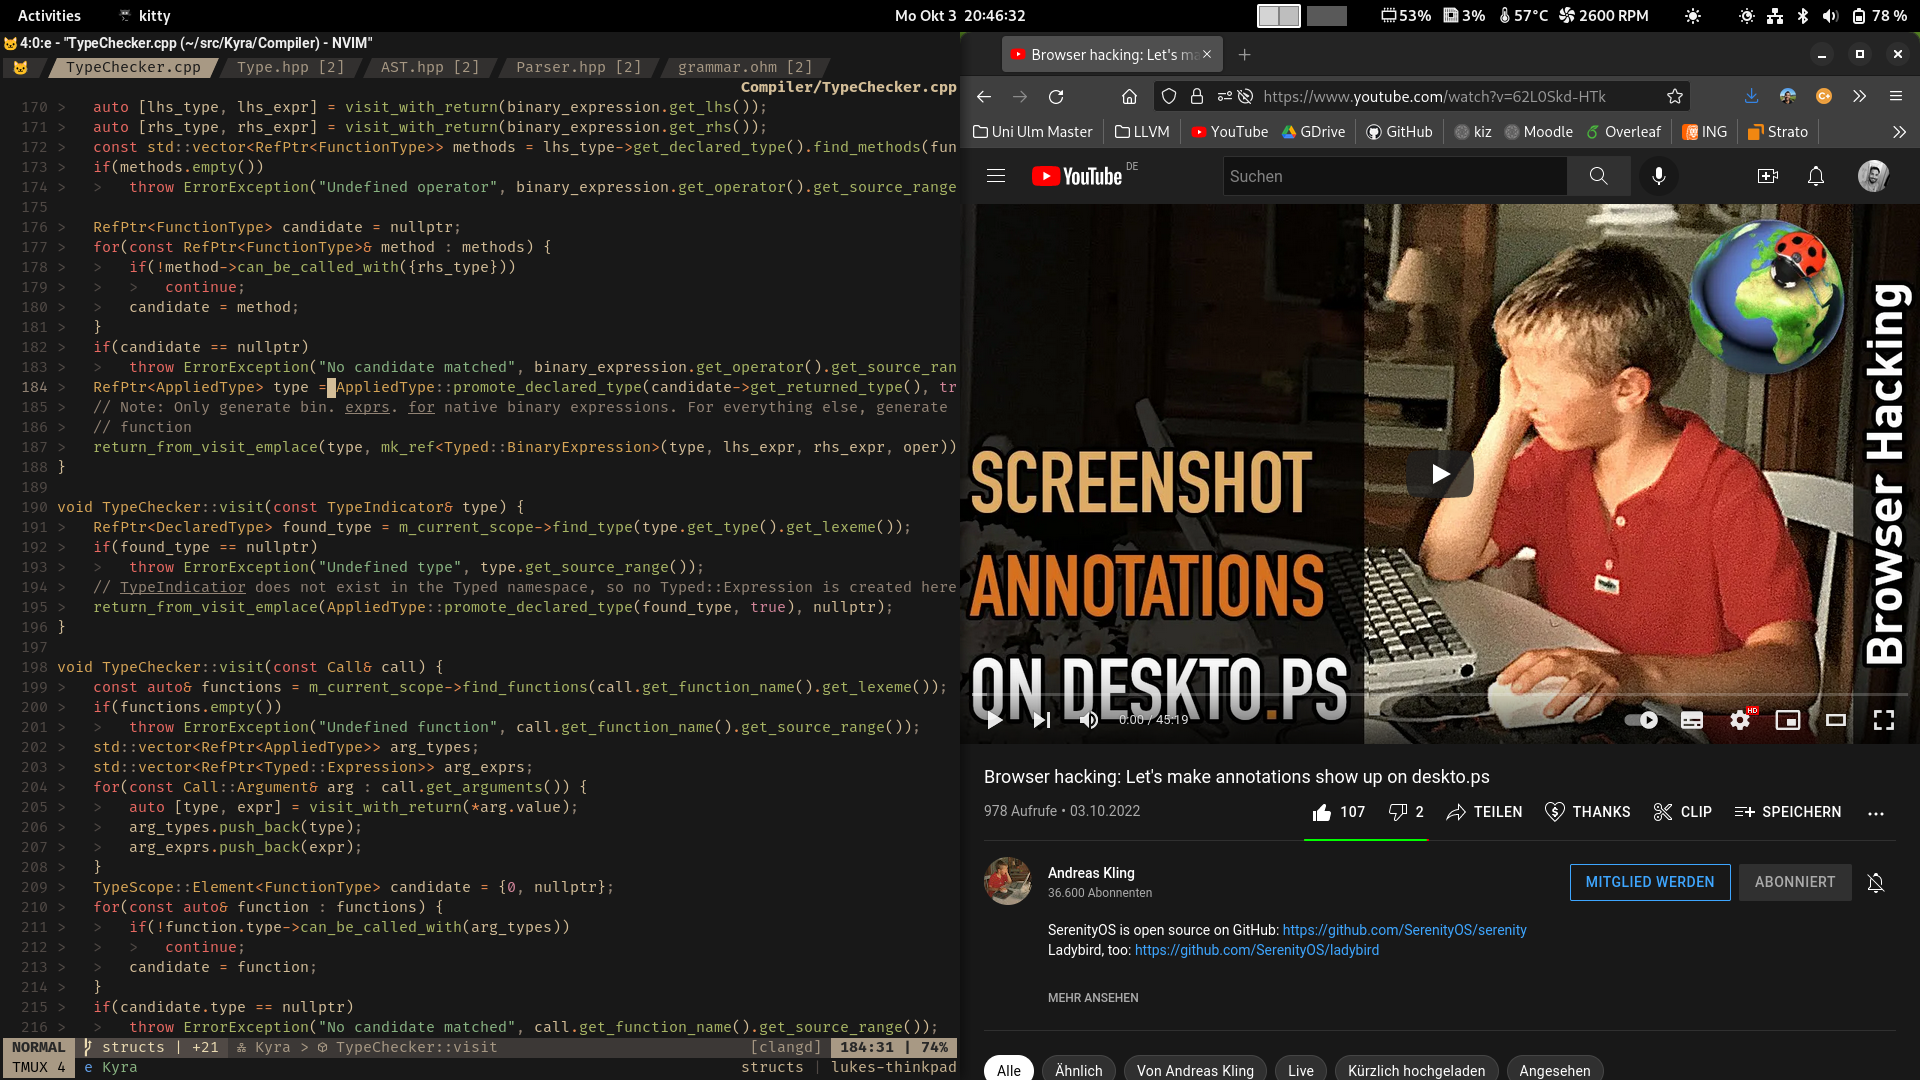This screenshot has width=1920, height=1080.
Task: Like the video with thumbs up
Action: pyautogui.click(x=1322, y=812)
